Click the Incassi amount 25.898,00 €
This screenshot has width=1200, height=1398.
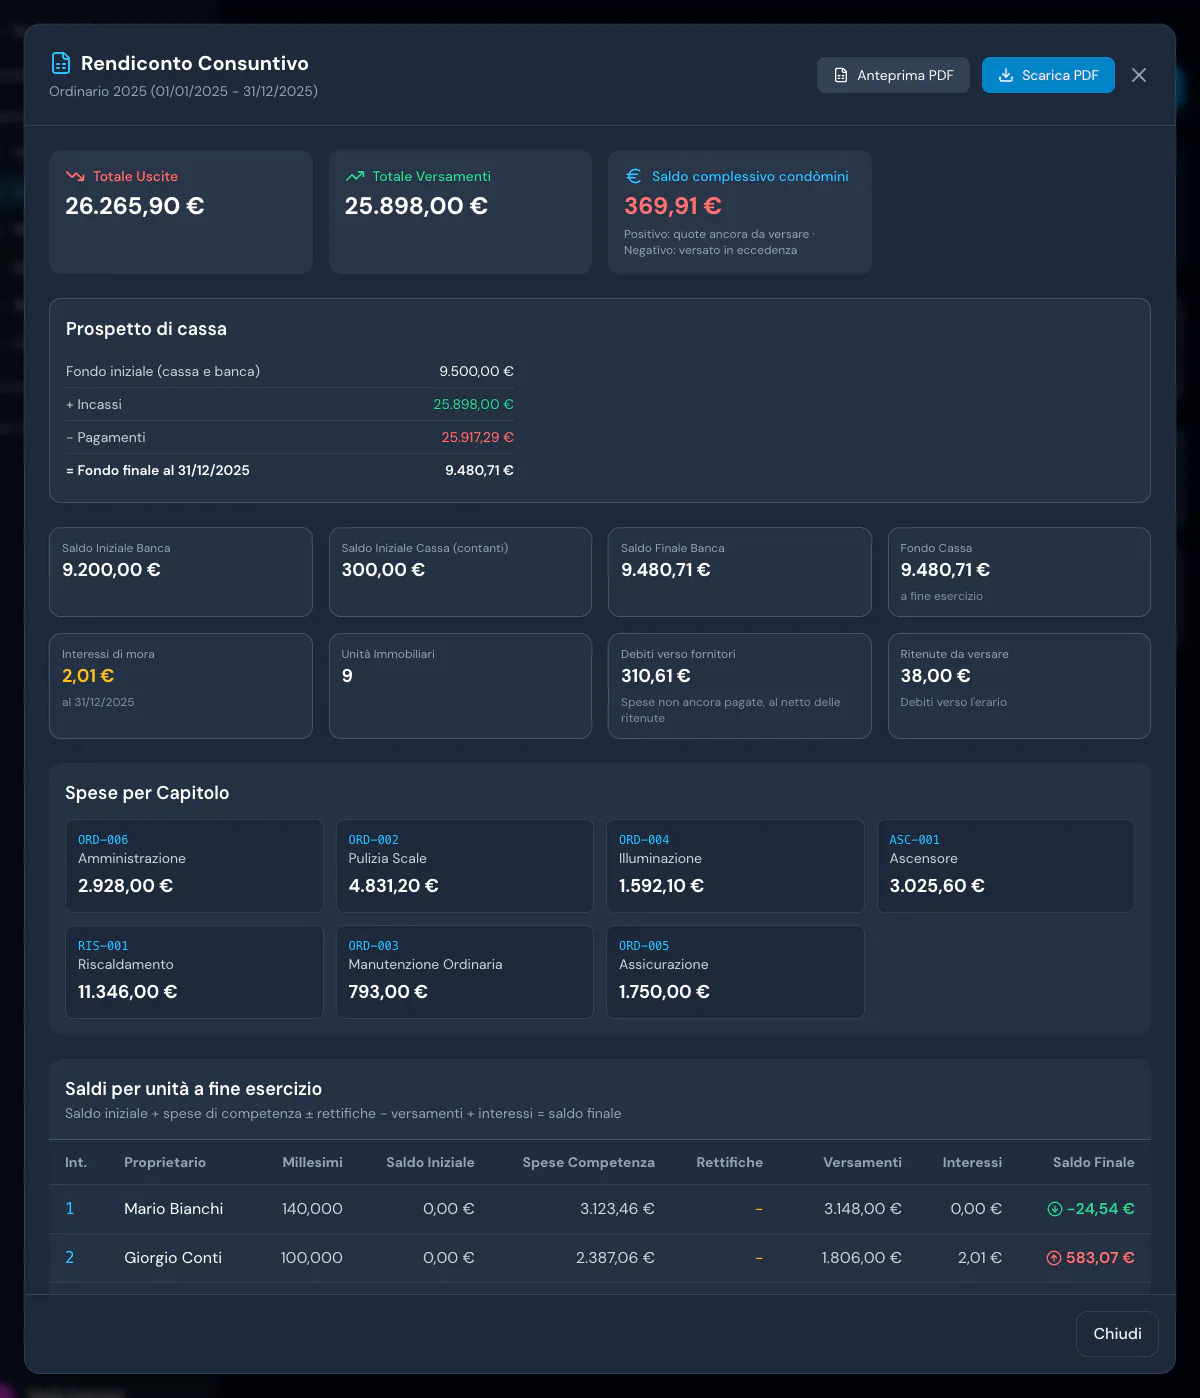coord(473,404)
